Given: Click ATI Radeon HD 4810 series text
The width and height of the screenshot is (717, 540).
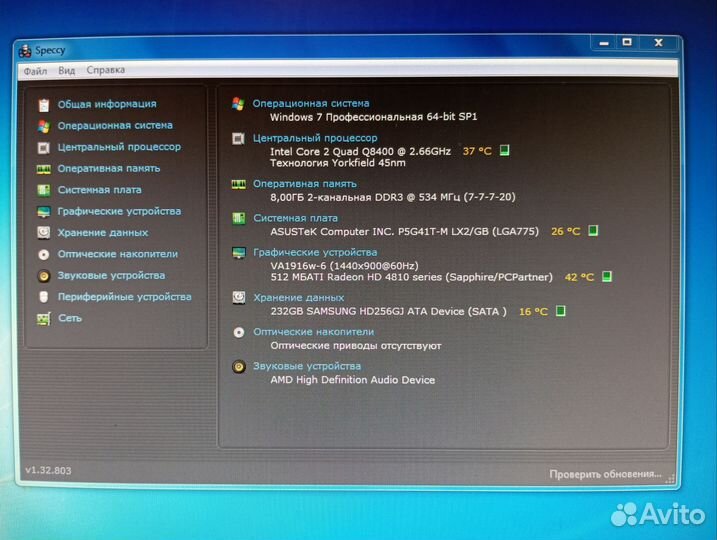Looking at the screenshot, I should (x=412, y=277).
